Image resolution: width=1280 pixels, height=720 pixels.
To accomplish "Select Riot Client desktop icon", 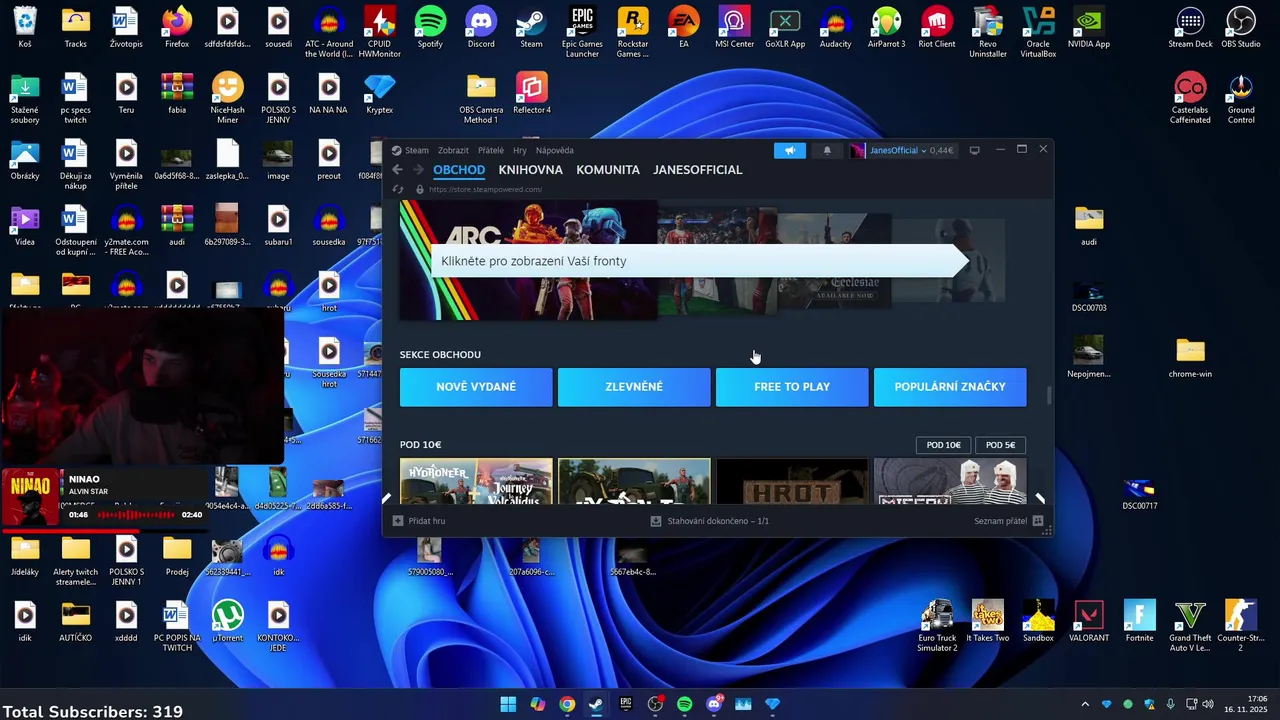I will coord(937,28).
